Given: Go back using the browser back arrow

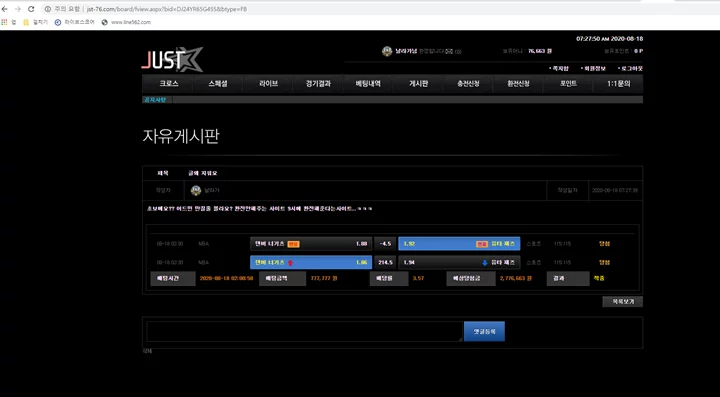Looking at the screenshot, I should (5, 9).
